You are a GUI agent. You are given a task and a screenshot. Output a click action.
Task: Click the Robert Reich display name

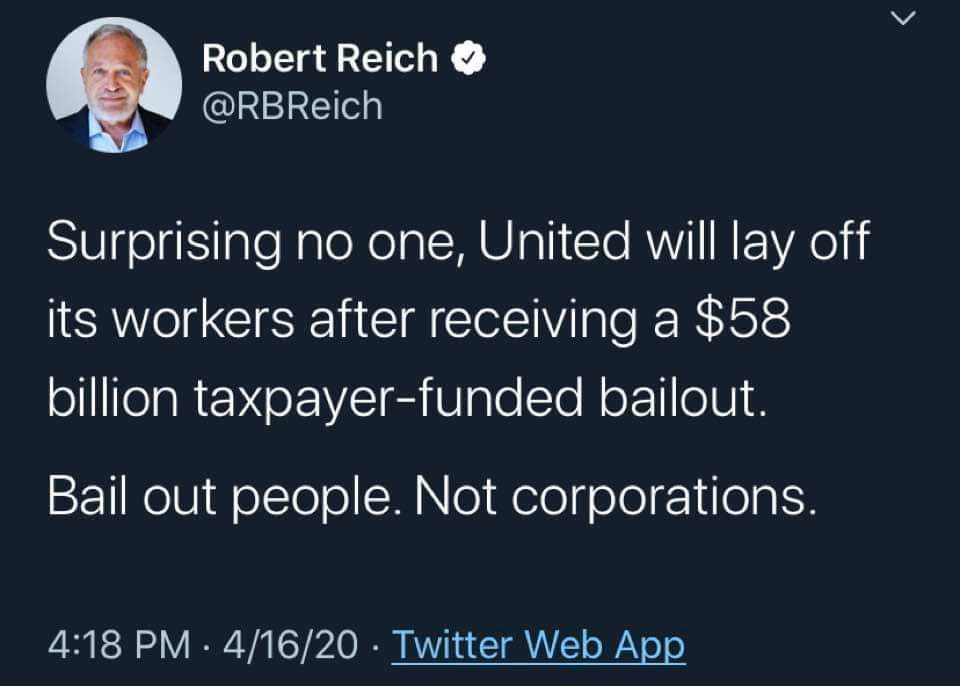coord(320,59)
